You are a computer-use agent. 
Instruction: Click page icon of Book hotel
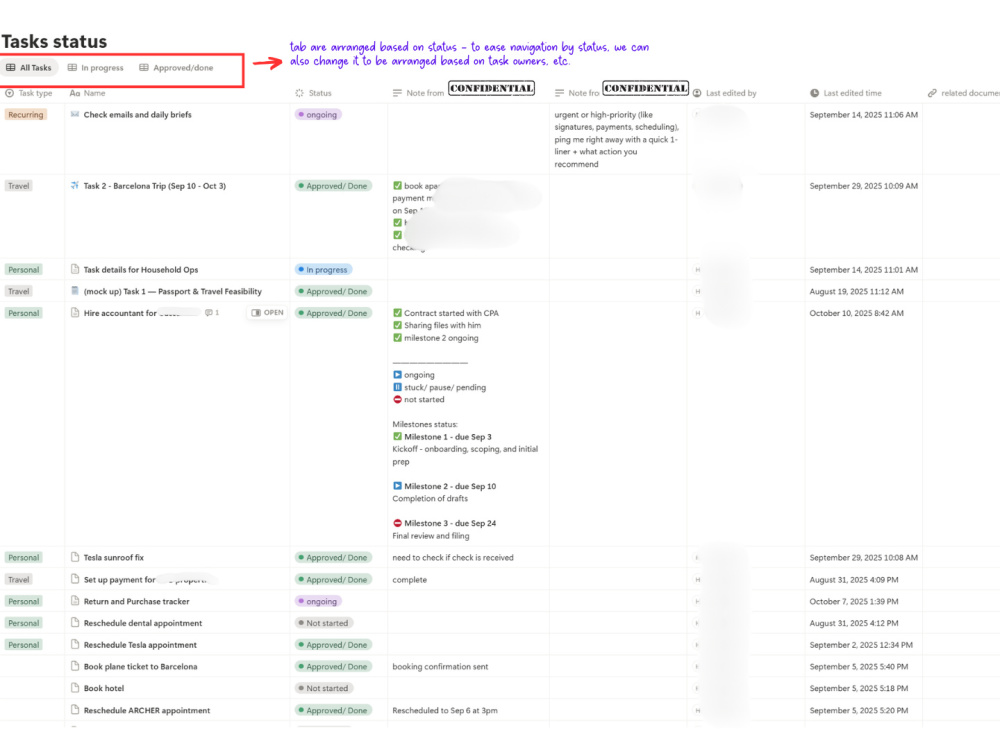tap(75, 688)
